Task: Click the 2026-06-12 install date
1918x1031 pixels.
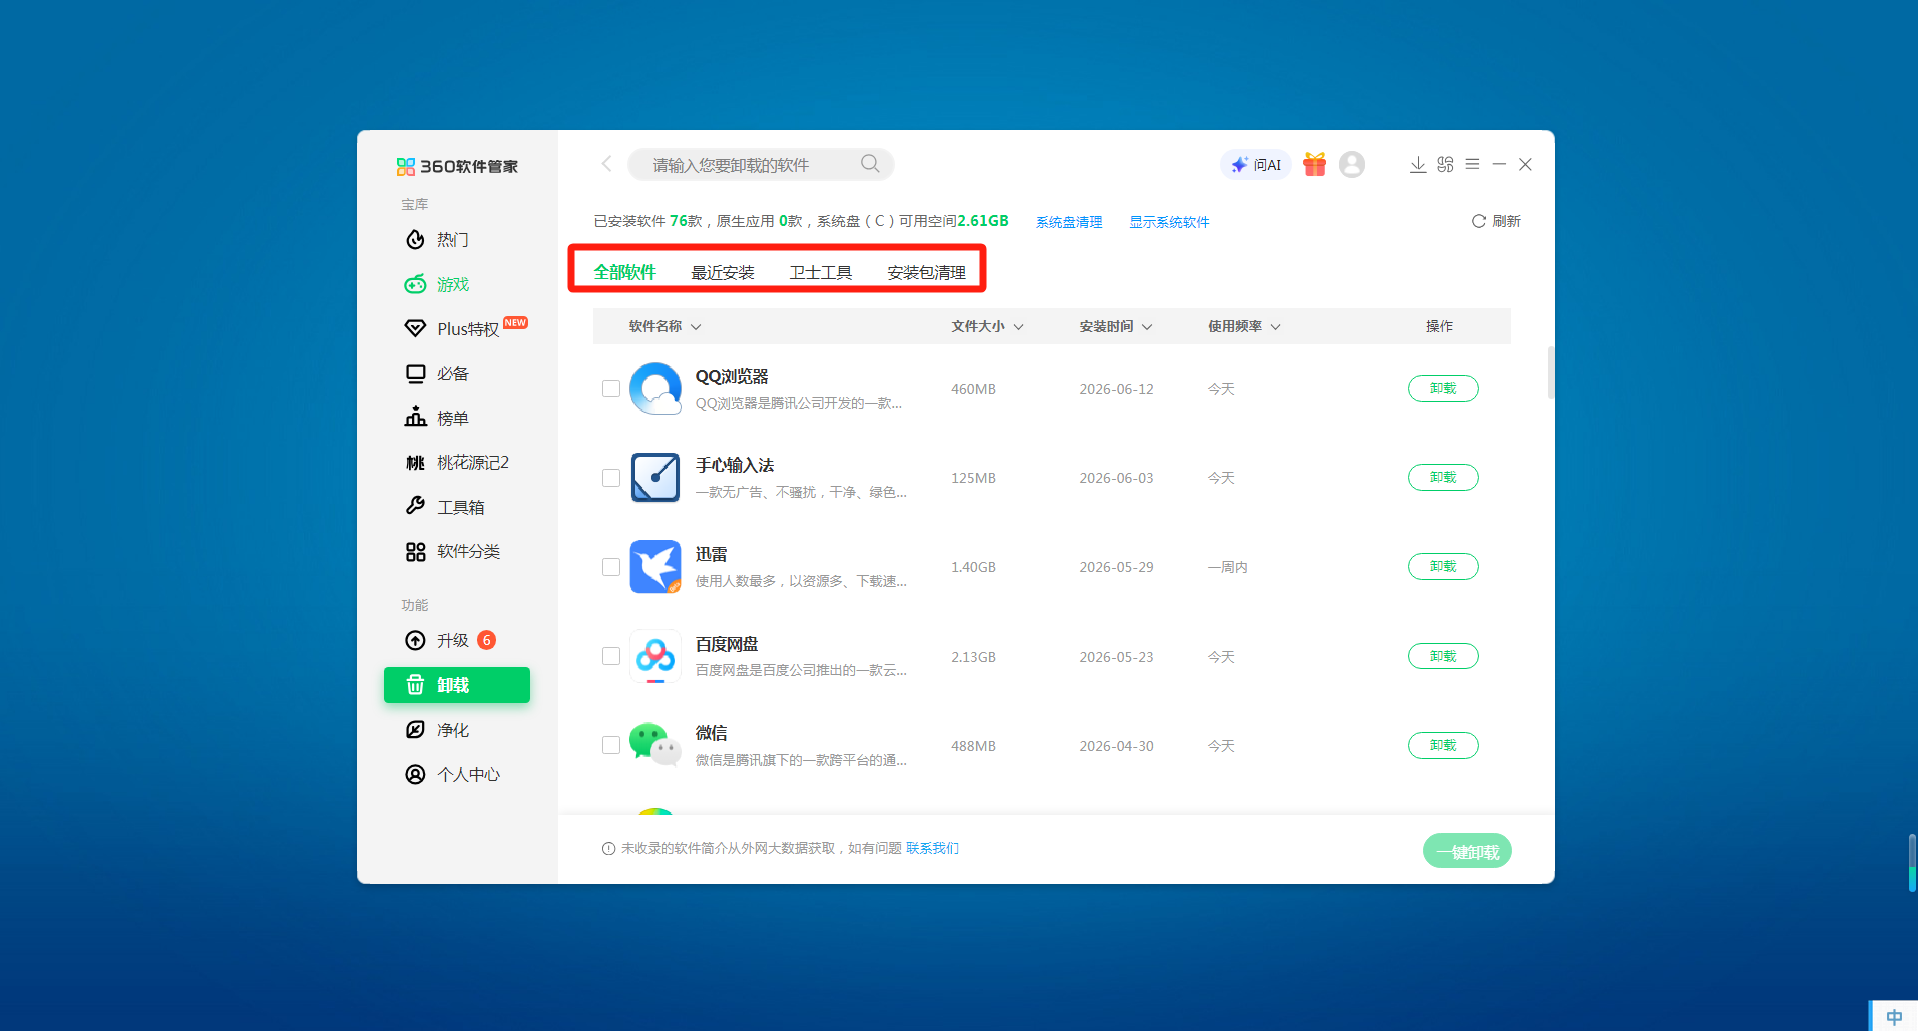Action: [x=1116, y=389]
